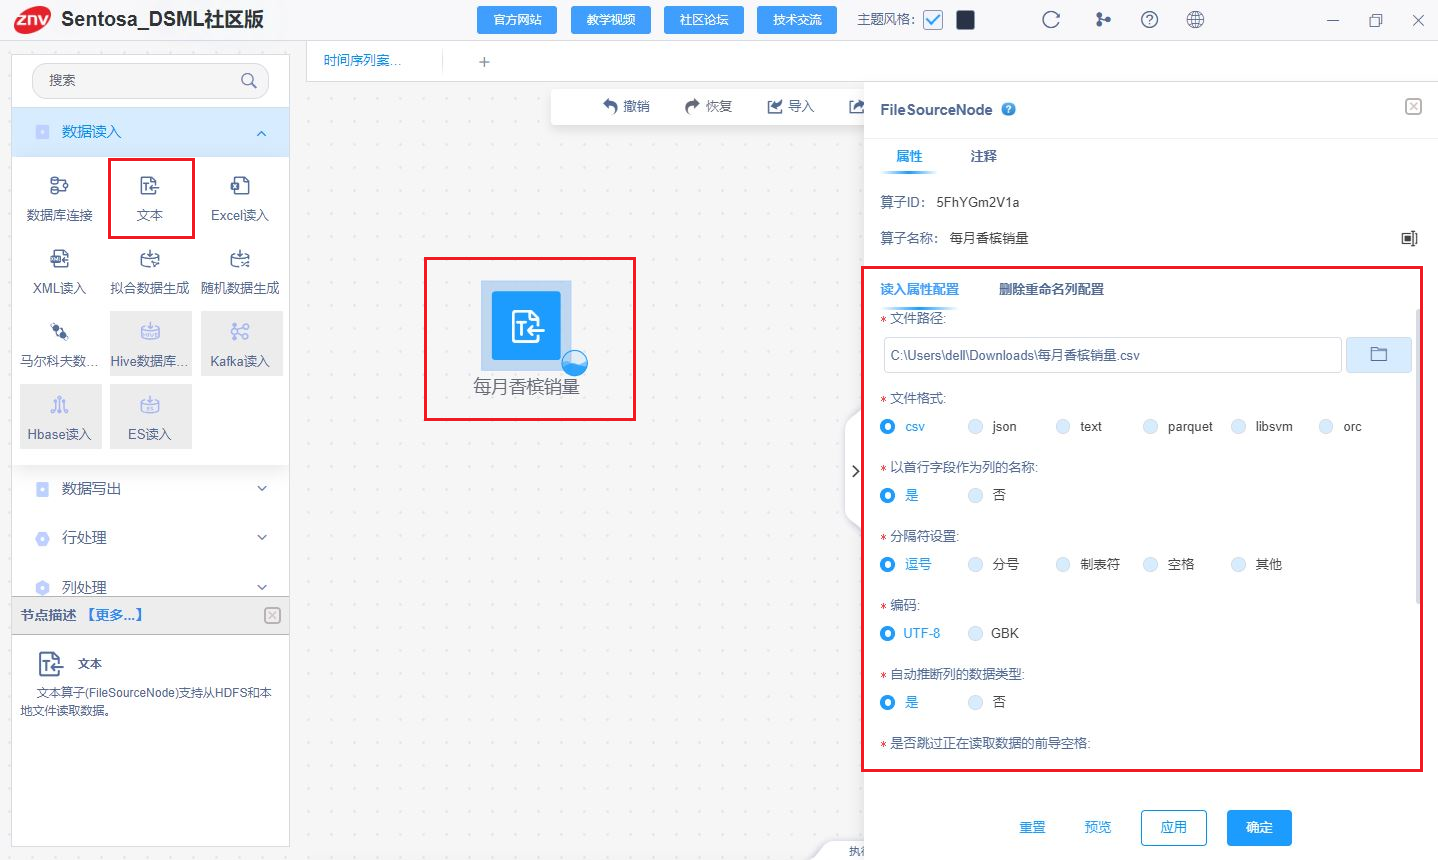This screenshot has width=1438, height=860.
Task: Click the refresh icon in title bar
Action: 1051,20
